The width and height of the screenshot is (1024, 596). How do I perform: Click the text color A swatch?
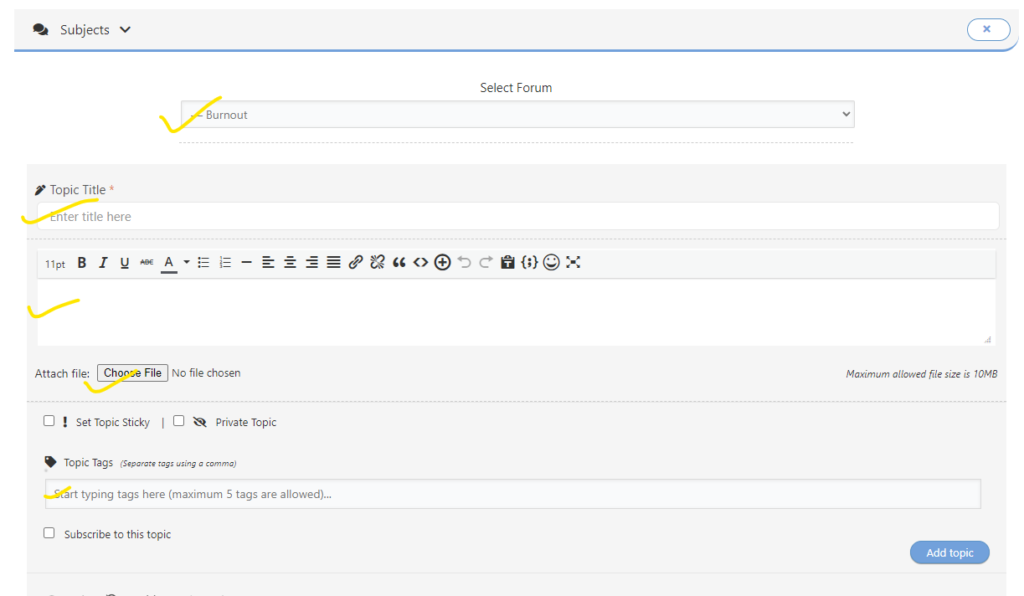click(169, 263)
